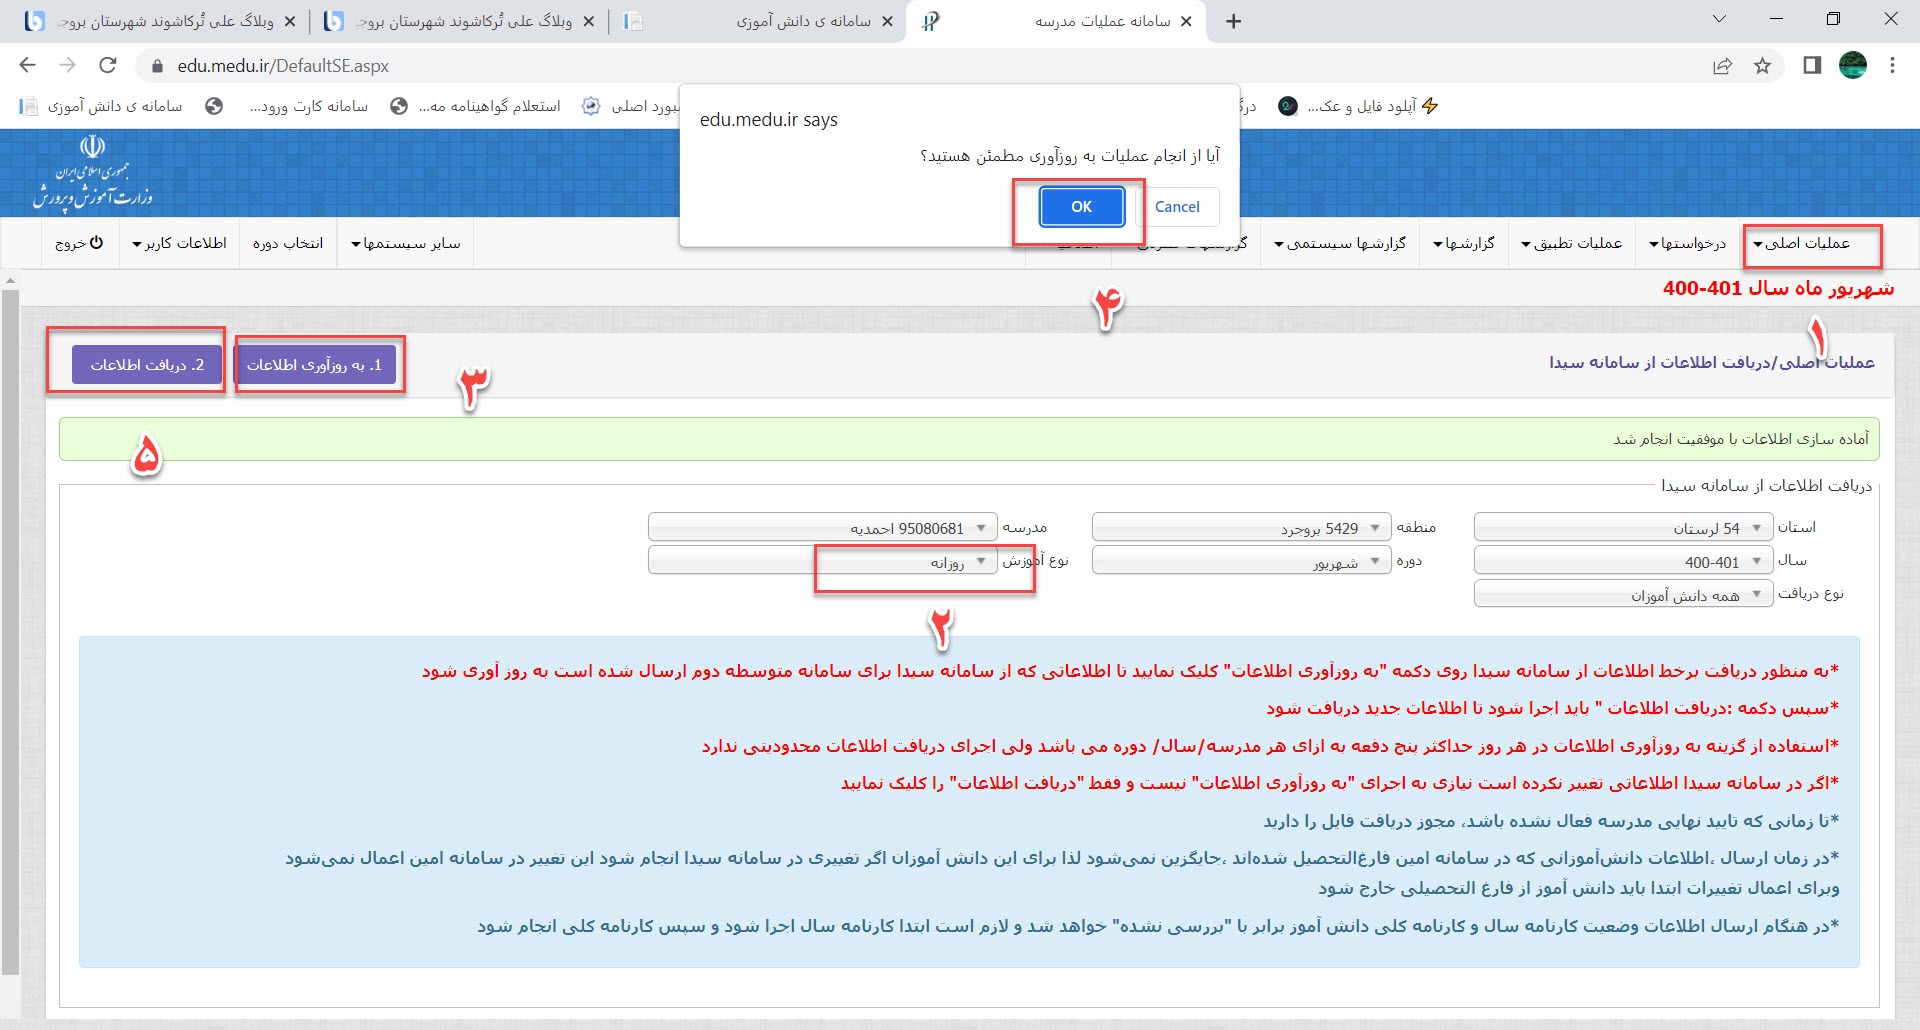Expand the منطقه region dropdown

click(1240, 528)
